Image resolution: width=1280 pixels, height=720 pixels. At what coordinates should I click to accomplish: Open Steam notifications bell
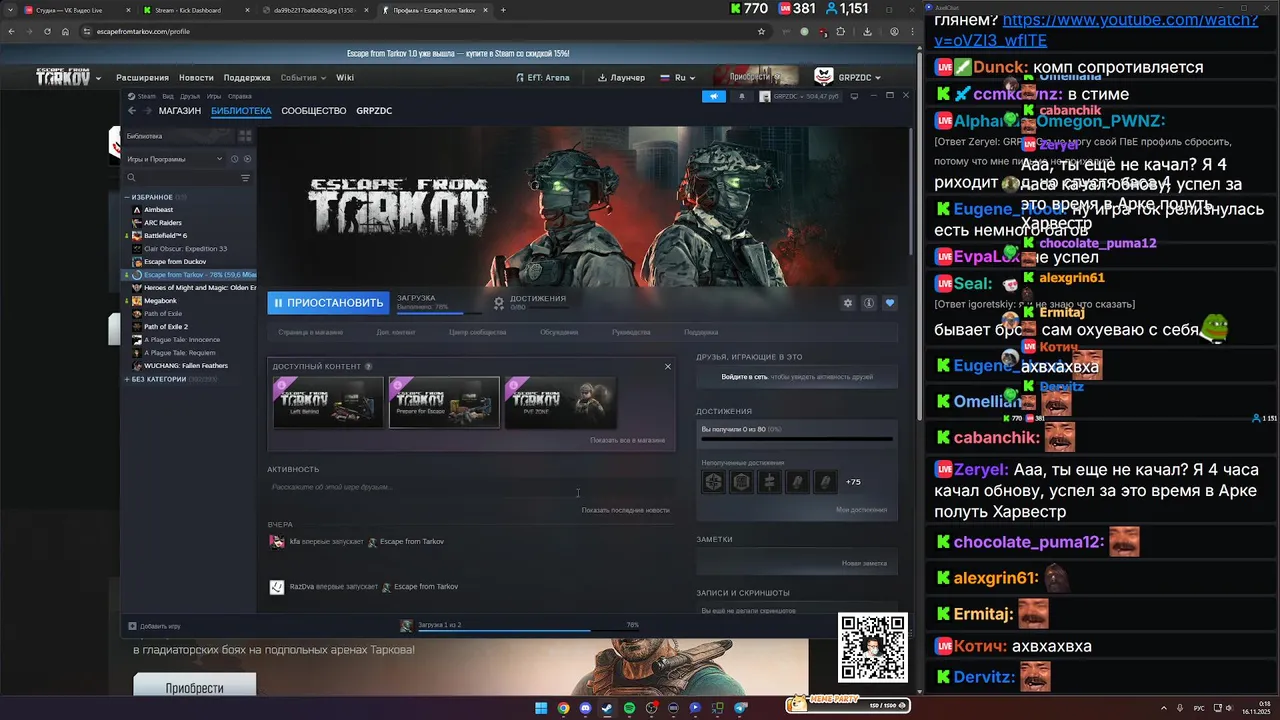[x=742, y=96]
